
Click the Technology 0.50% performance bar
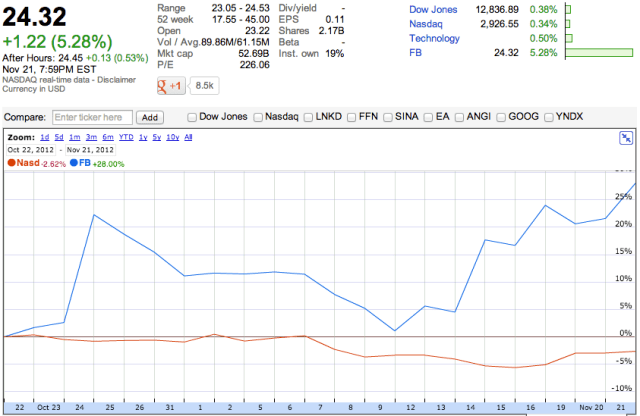569,38
